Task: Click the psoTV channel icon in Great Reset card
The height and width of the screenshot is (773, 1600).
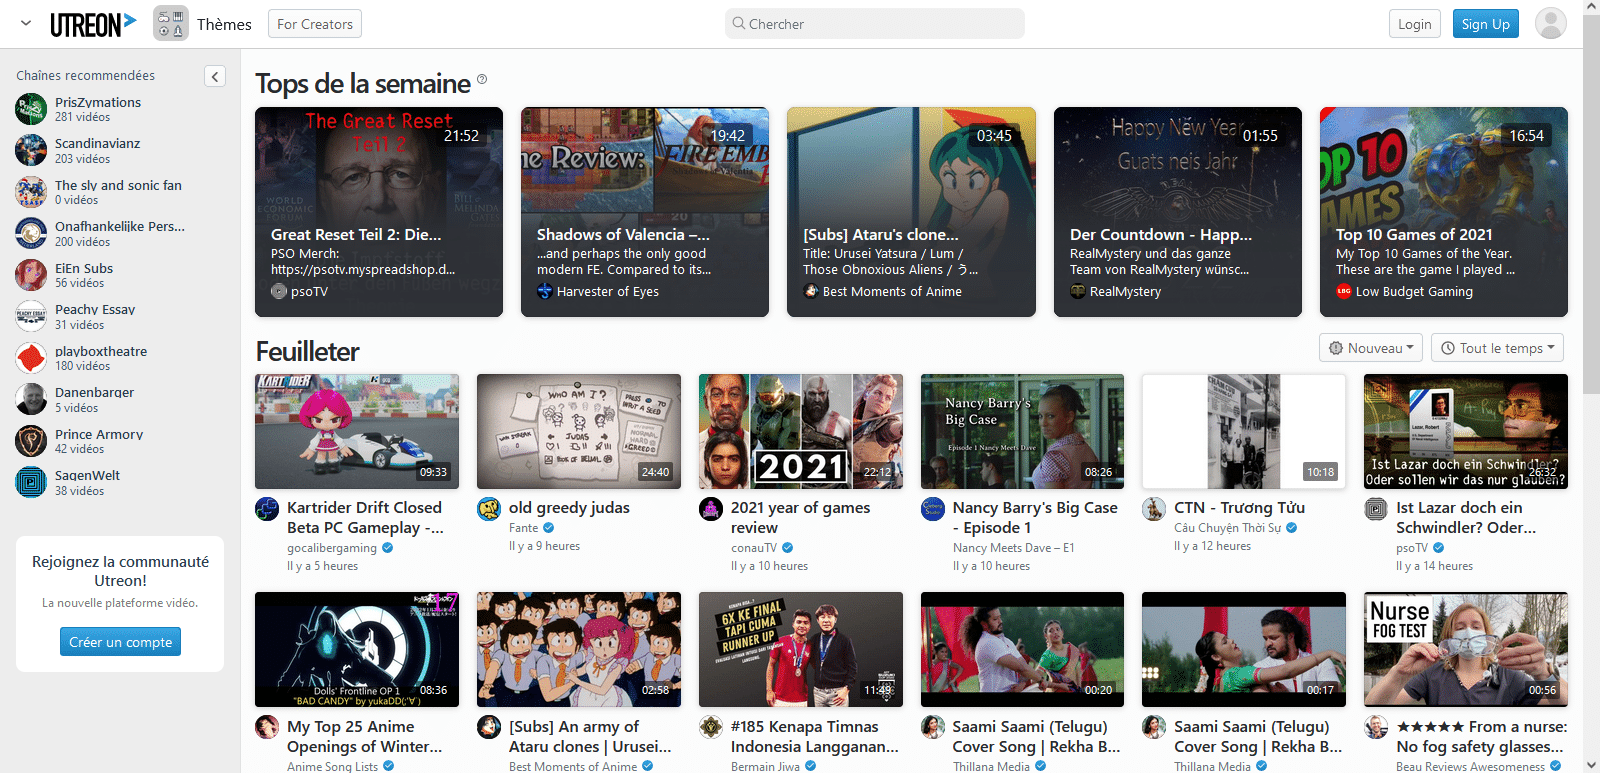Action: (x=279, y=291)
